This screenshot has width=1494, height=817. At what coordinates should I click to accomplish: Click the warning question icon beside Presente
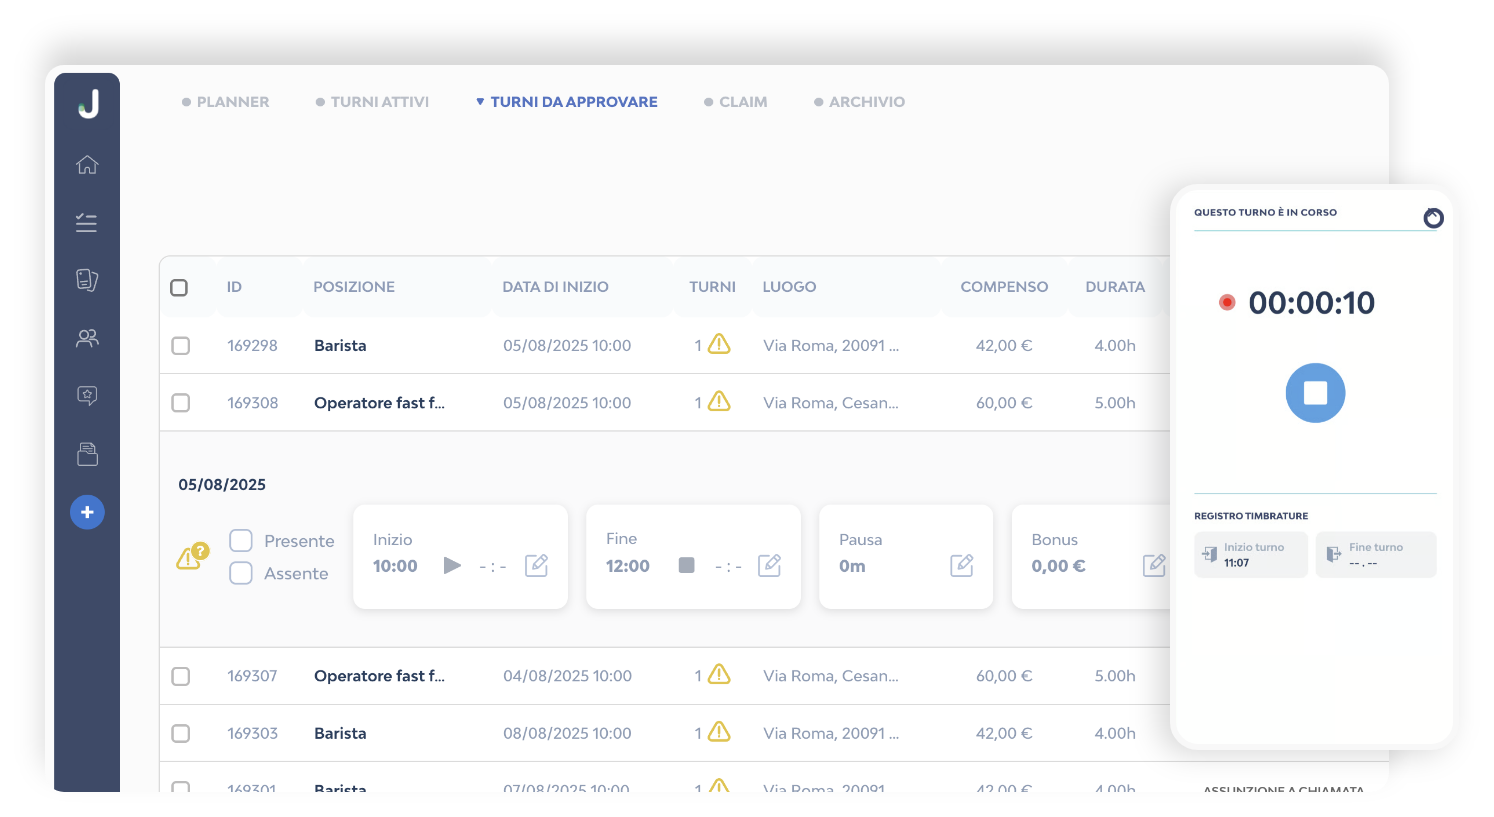click(x=192, y=556)
